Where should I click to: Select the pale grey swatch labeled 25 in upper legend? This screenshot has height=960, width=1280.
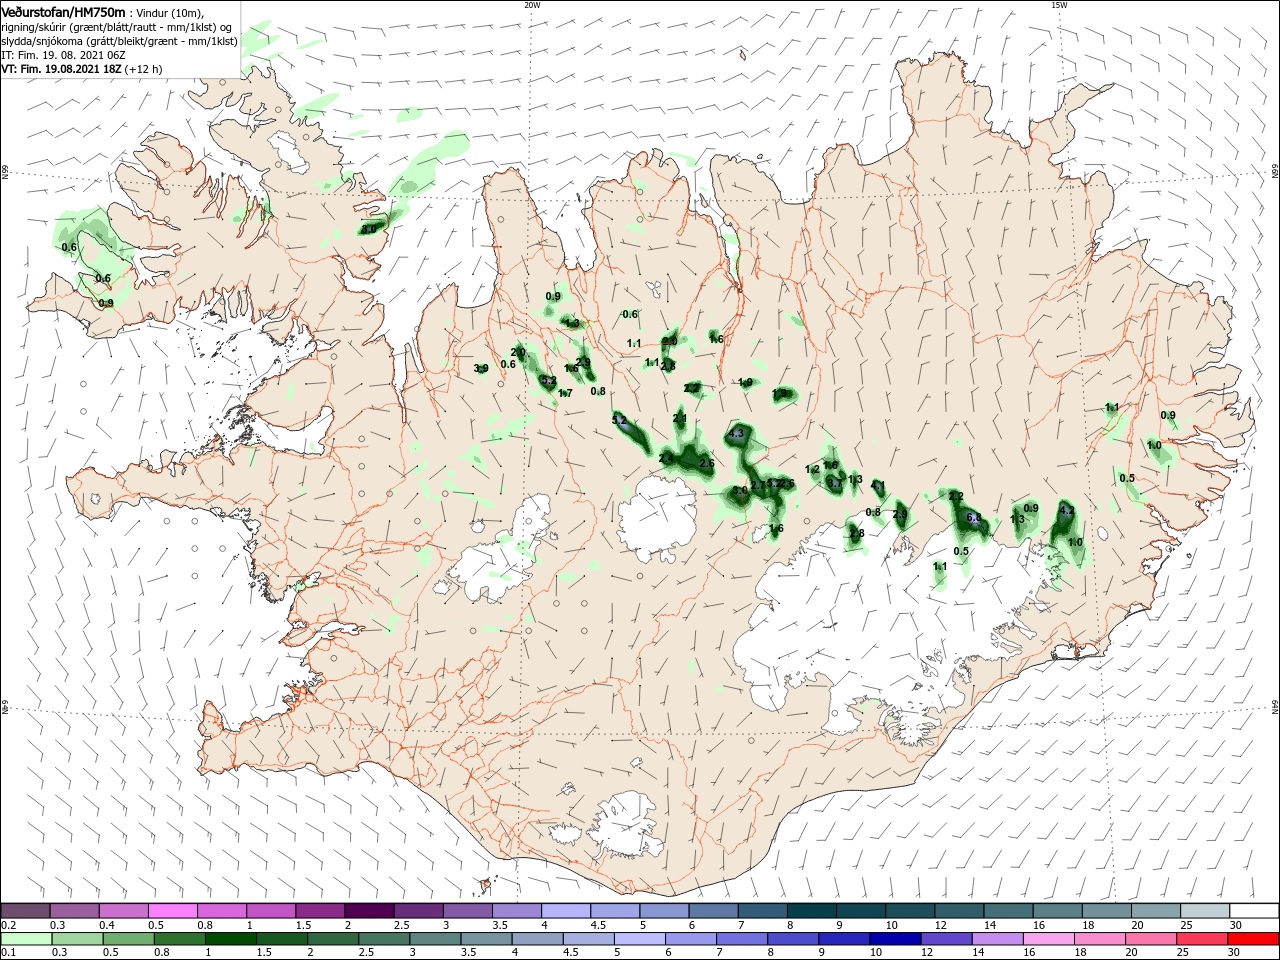pos(1205,911)
